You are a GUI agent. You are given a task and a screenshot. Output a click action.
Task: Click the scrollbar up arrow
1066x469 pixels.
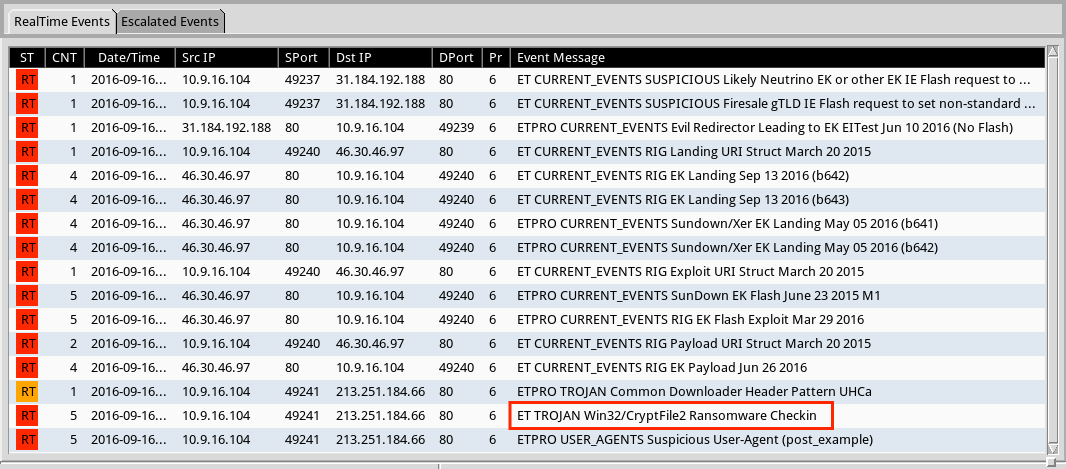[x=1051, y=52]
